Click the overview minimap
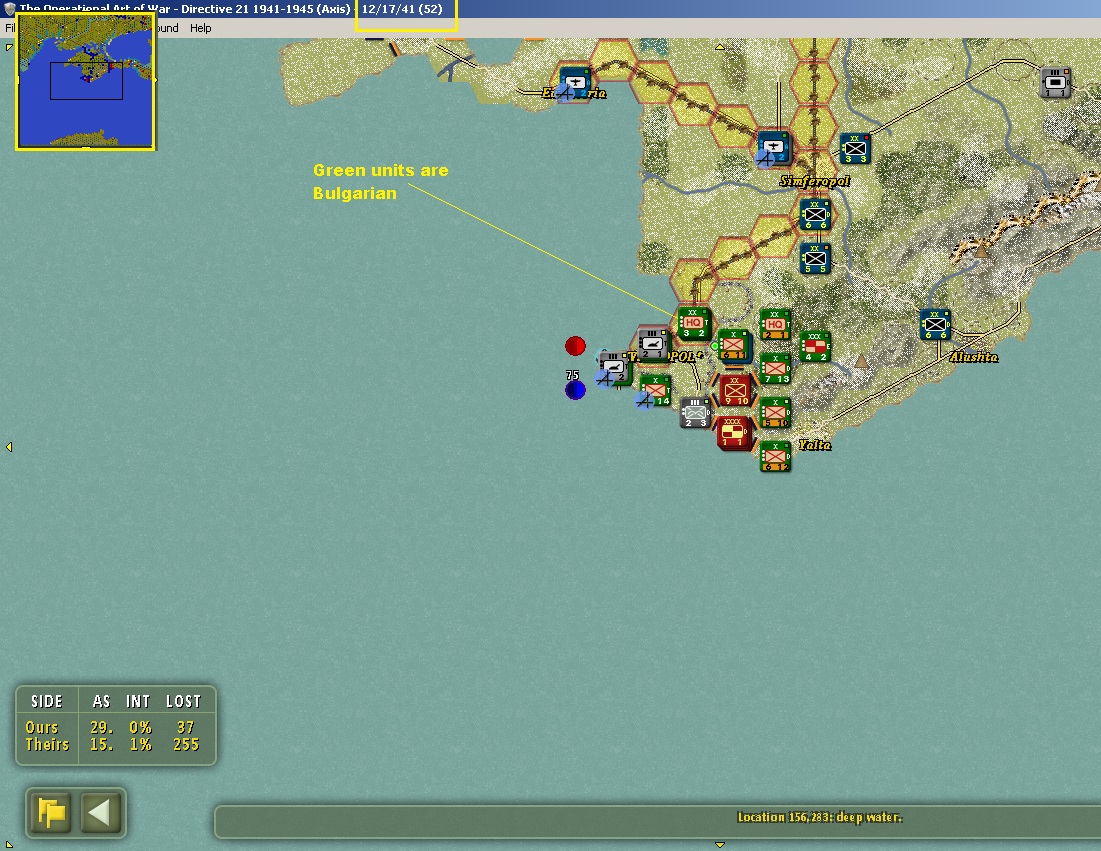The image size is (1101, 851). pyautogui.click(x=85, y=81)
